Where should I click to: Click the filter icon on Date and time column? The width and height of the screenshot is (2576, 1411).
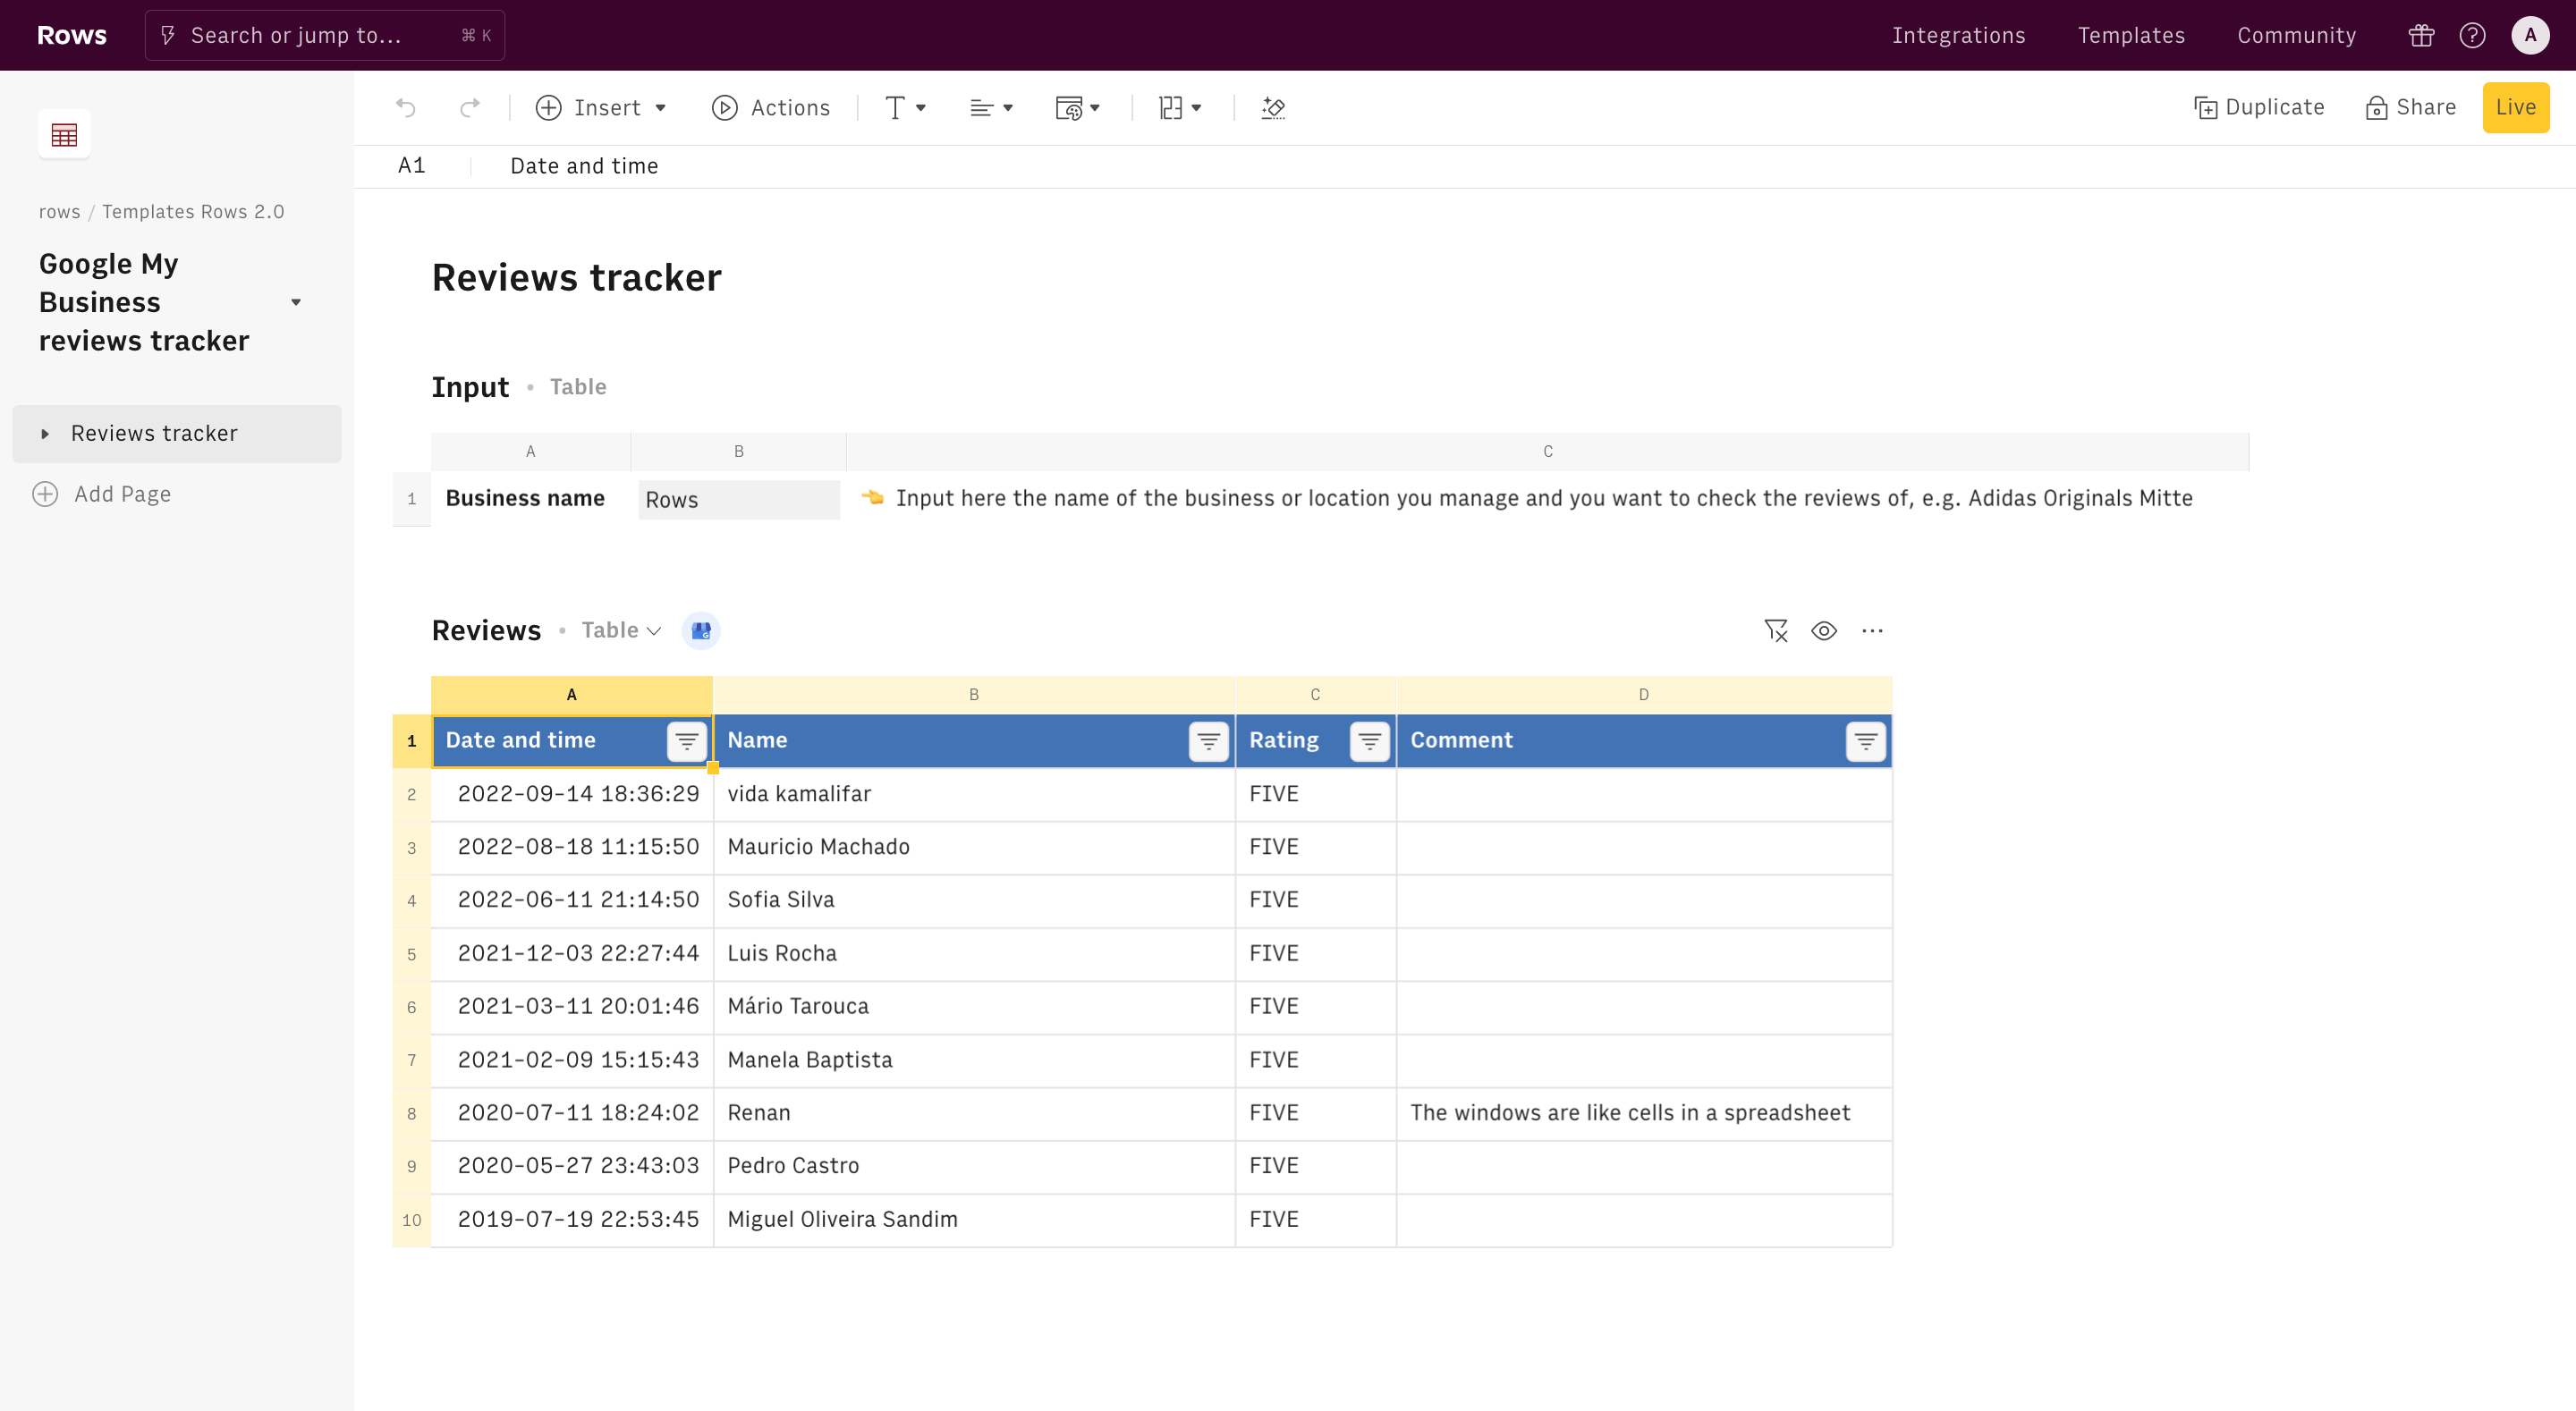pos(685,740)
